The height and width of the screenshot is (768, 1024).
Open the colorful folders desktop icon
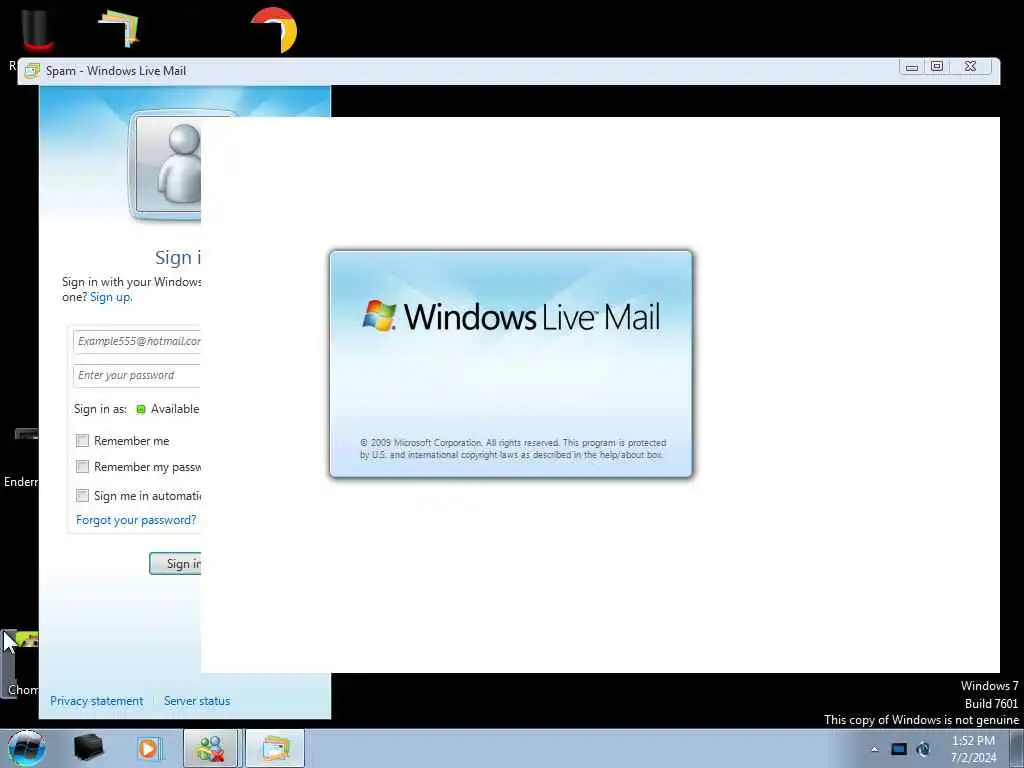(119, 29)
